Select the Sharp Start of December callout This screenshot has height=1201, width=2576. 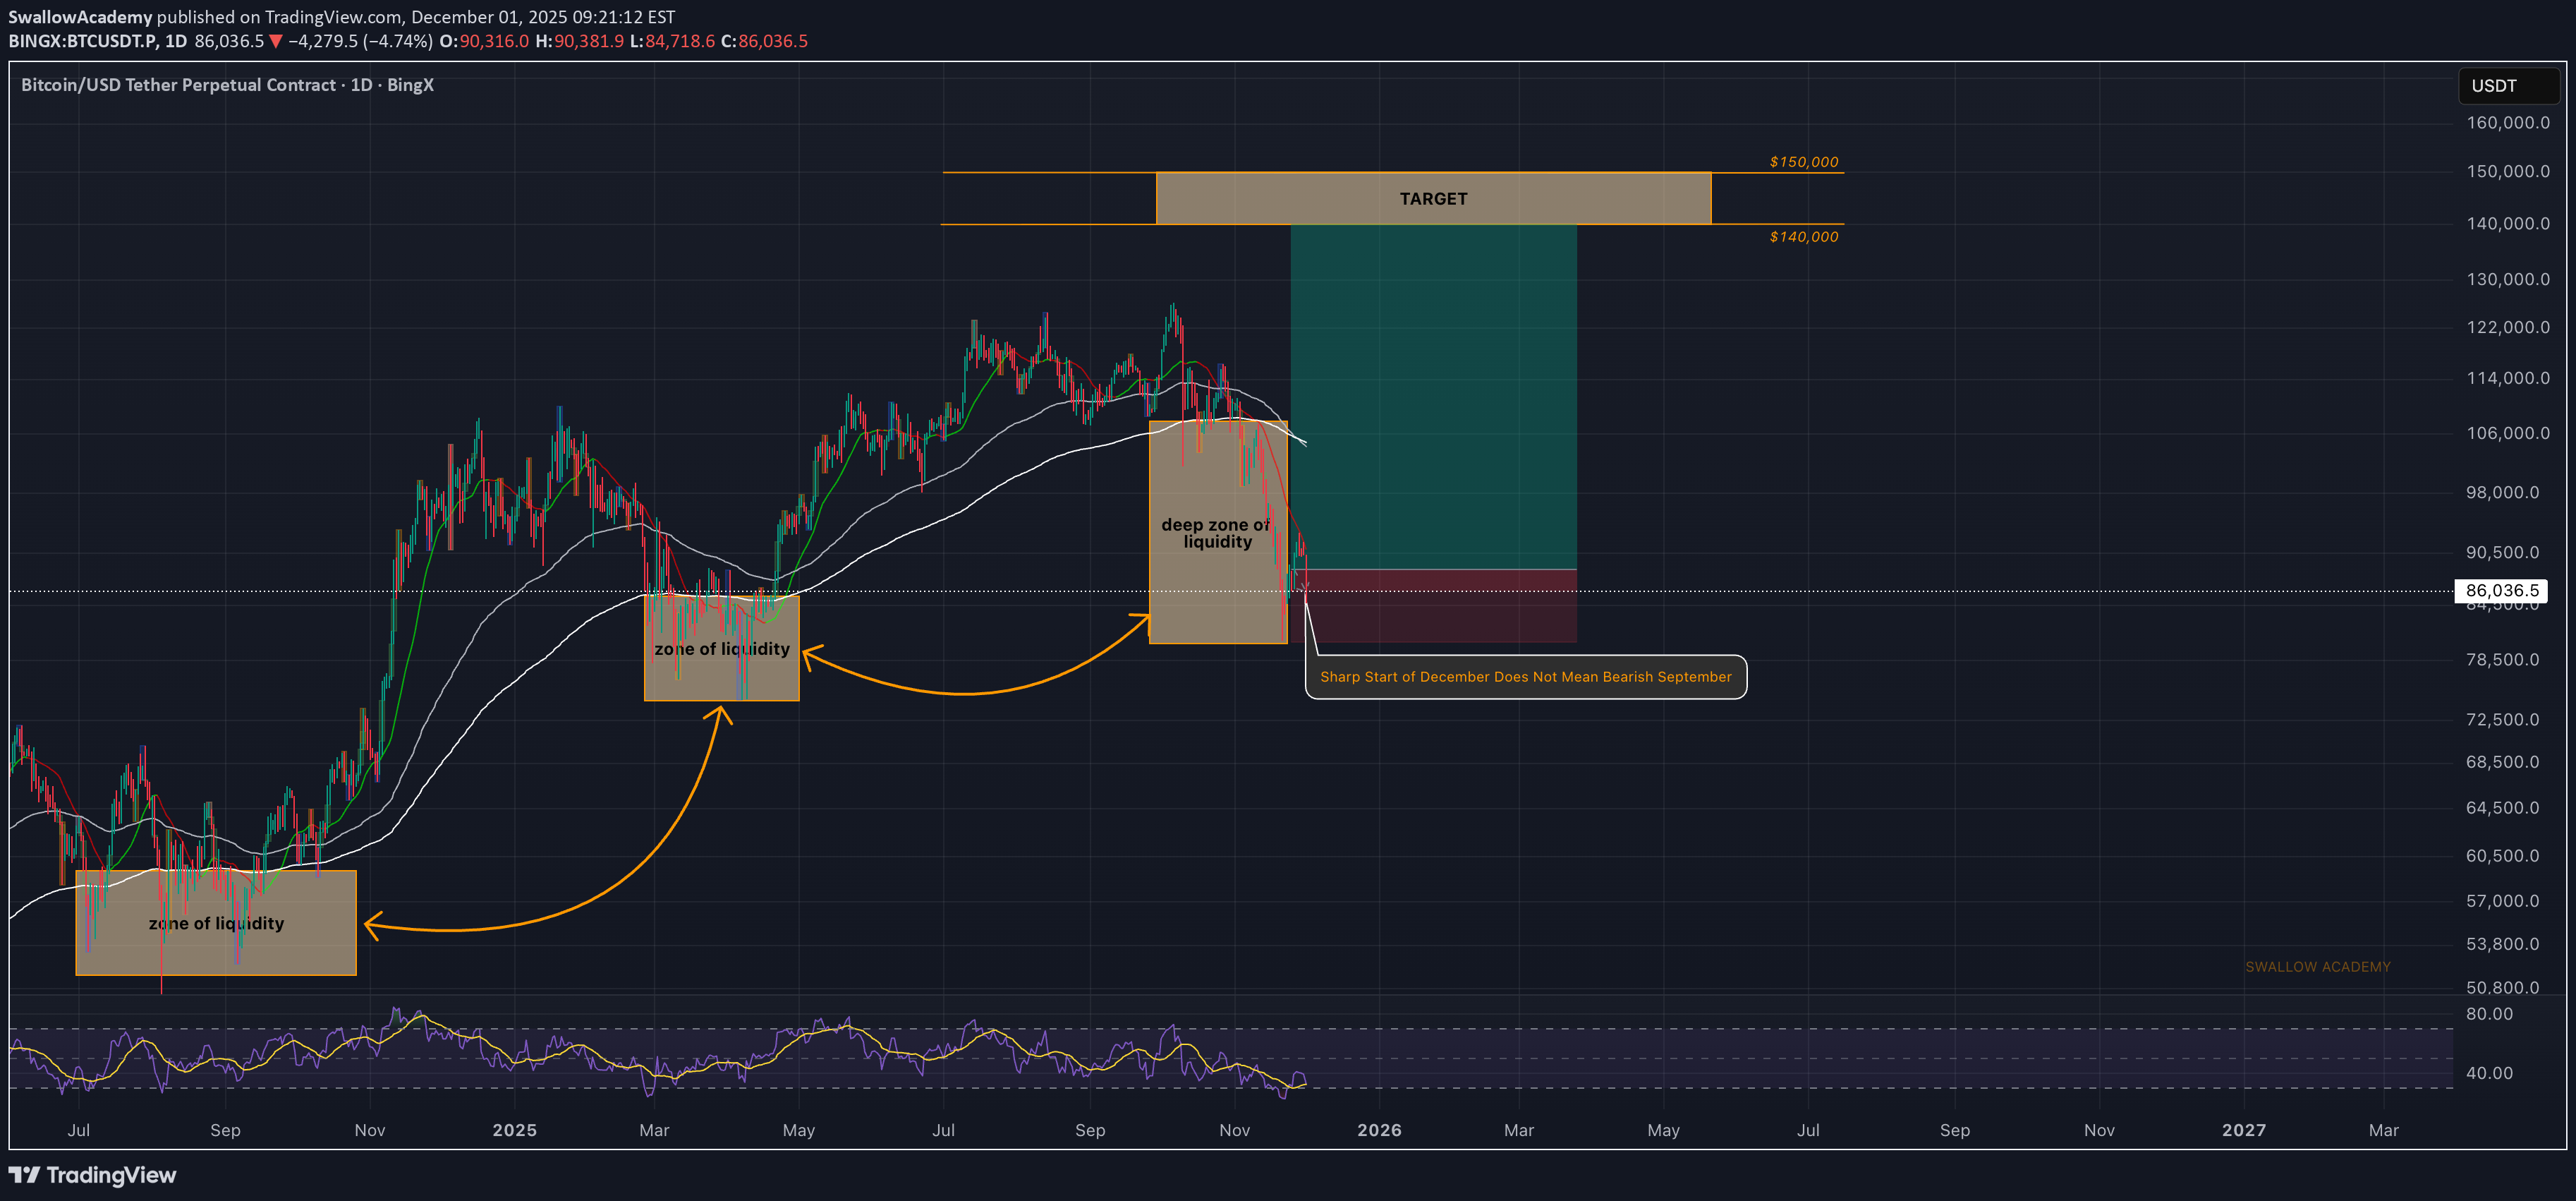click(x=1524, y=677)
